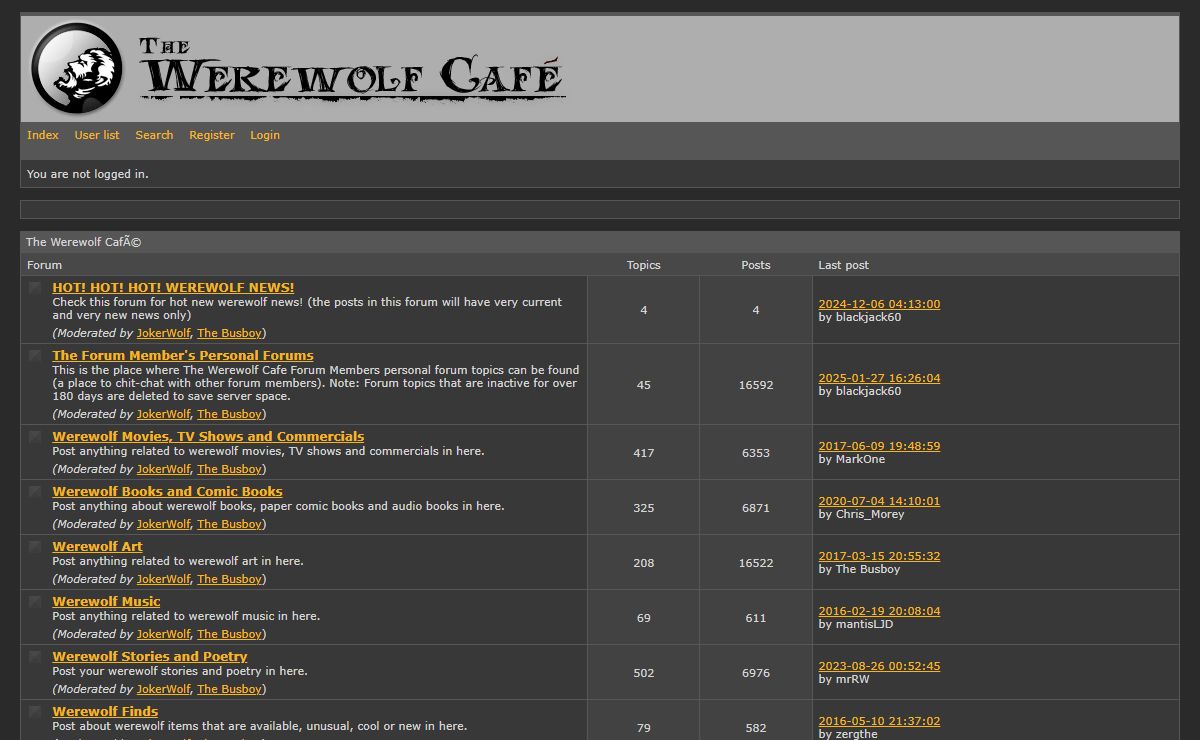The width and height of the screenshot is (1200, 740).
Task: Click status icon beside Werewolf Stories and Poetry
Action: pyautogui.click(x=35, y=657)
